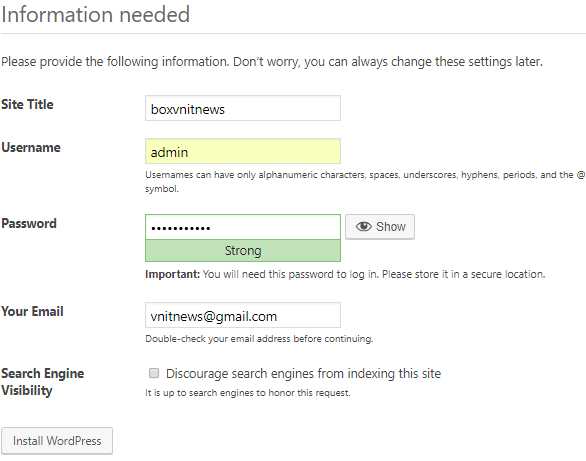Focus the masked Password field
Image resolution: width=586 pixels, height=461 pixels.
(x=243, y=227)
